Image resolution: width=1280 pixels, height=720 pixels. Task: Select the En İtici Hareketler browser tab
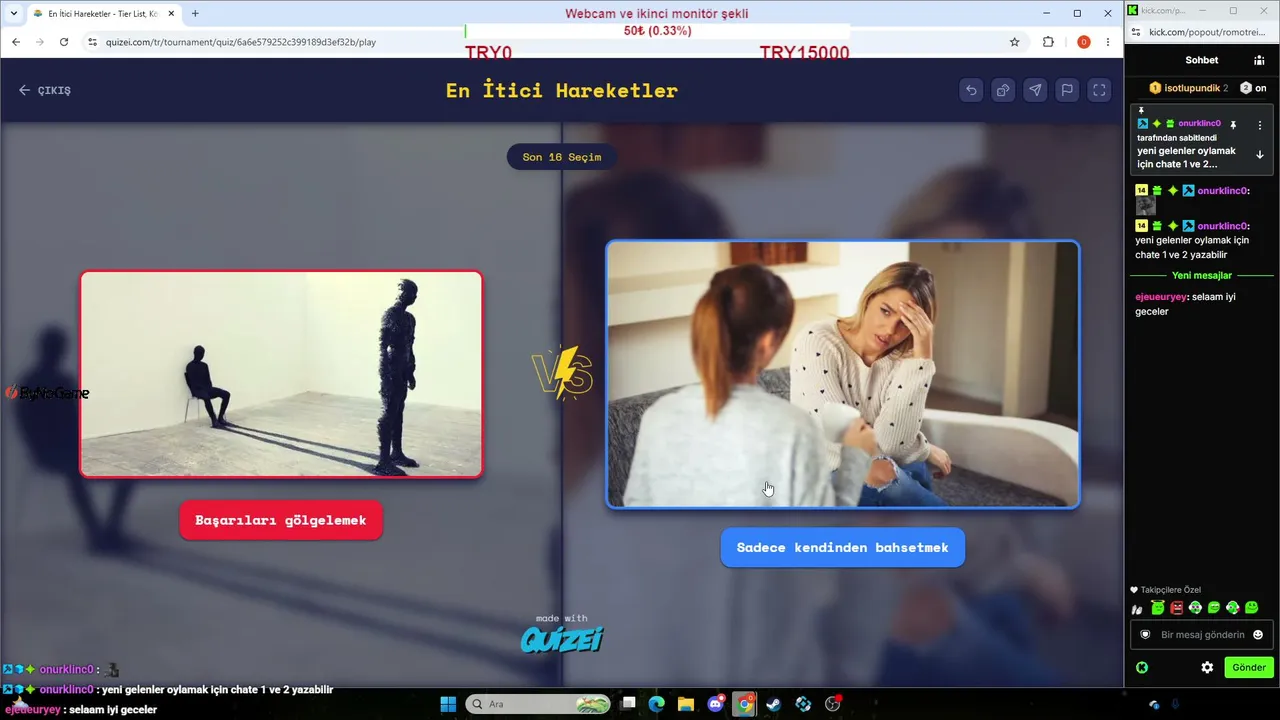pyautogui.click(x=103, y=14)
